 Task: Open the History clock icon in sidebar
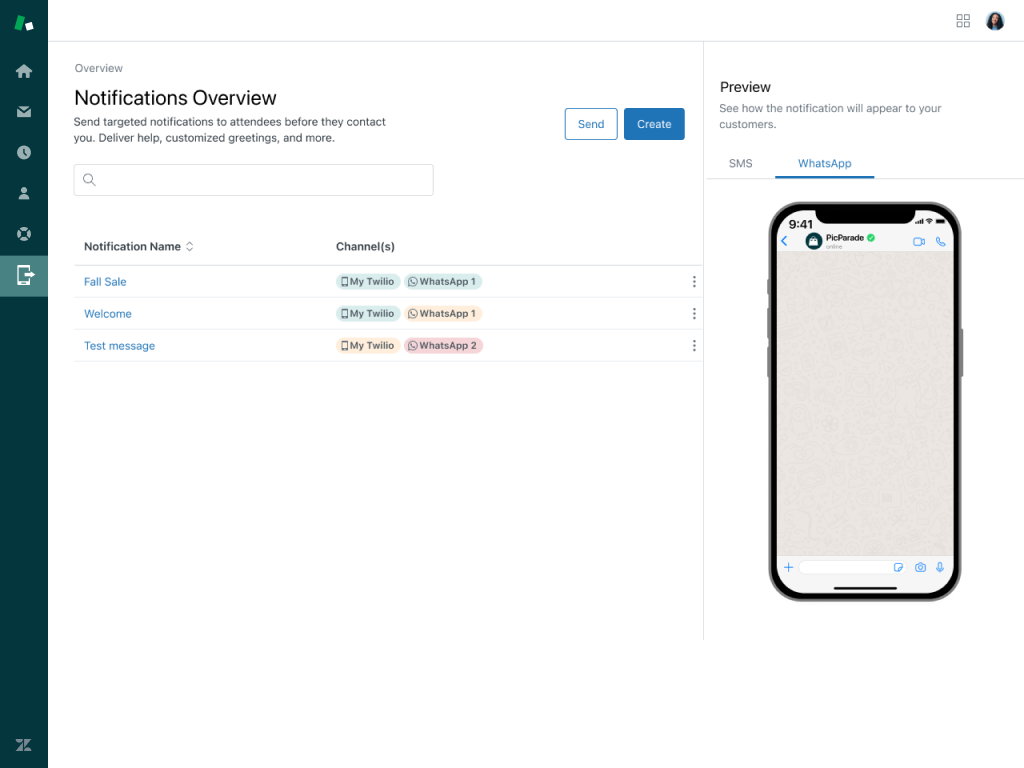tap(24, 152)
